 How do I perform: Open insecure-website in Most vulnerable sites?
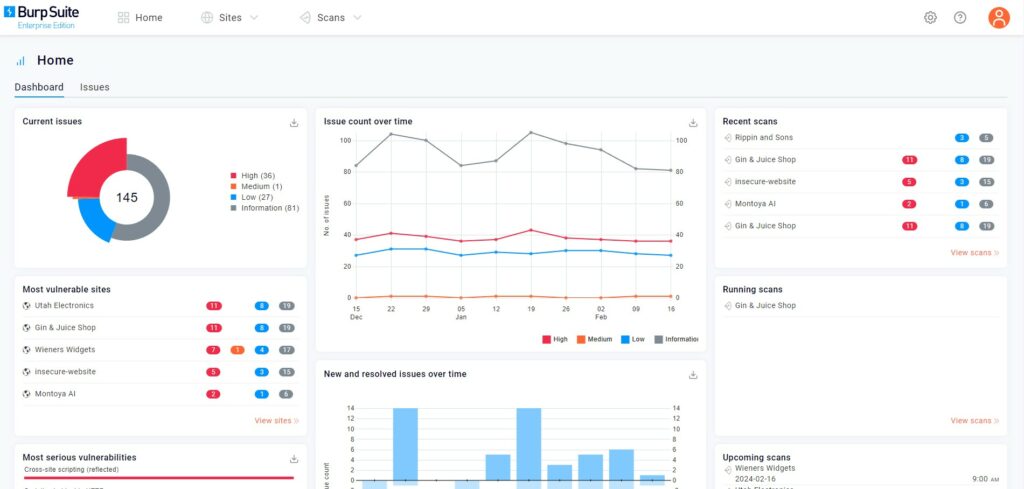coord(65,372)
